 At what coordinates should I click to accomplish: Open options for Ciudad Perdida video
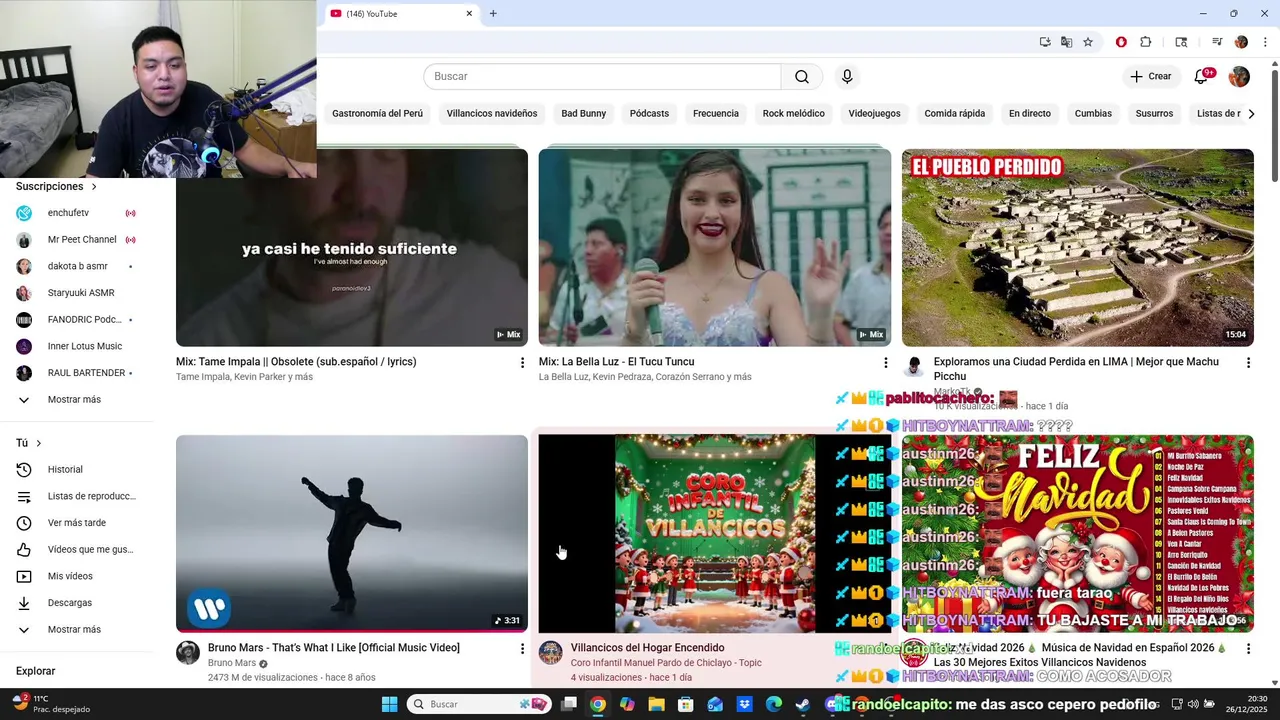[x=1248, y=363]
